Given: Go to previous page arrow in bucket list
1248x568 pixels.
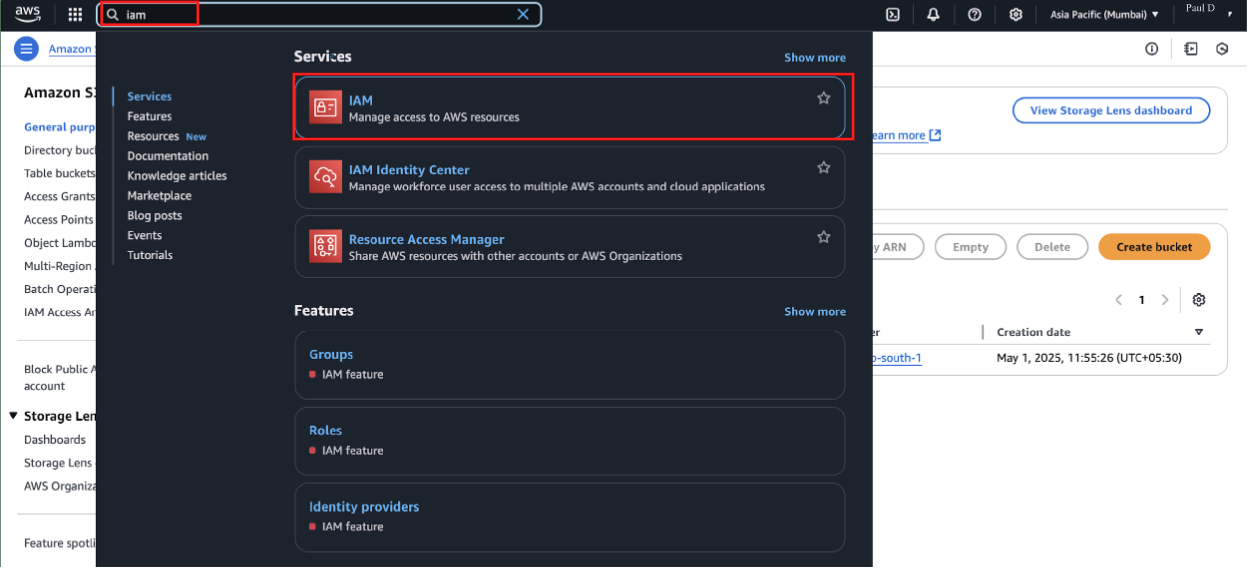Looking at the screenshot, I should click(x=1120, y=300).
